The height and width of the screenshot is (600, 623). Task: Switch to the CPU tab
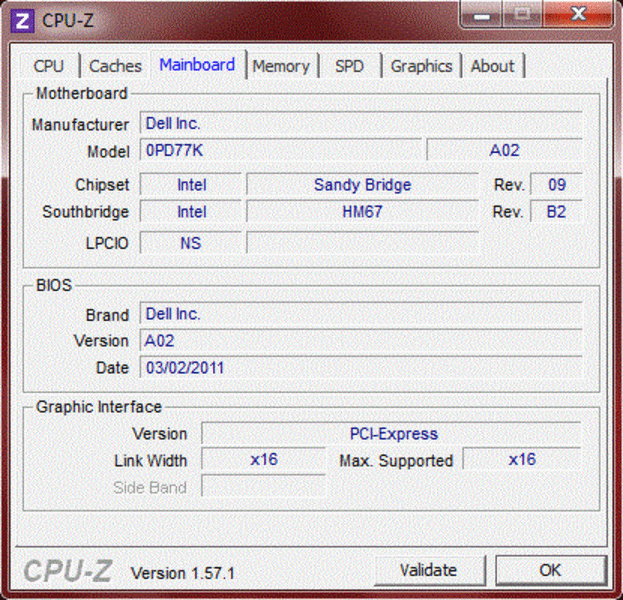49,66
